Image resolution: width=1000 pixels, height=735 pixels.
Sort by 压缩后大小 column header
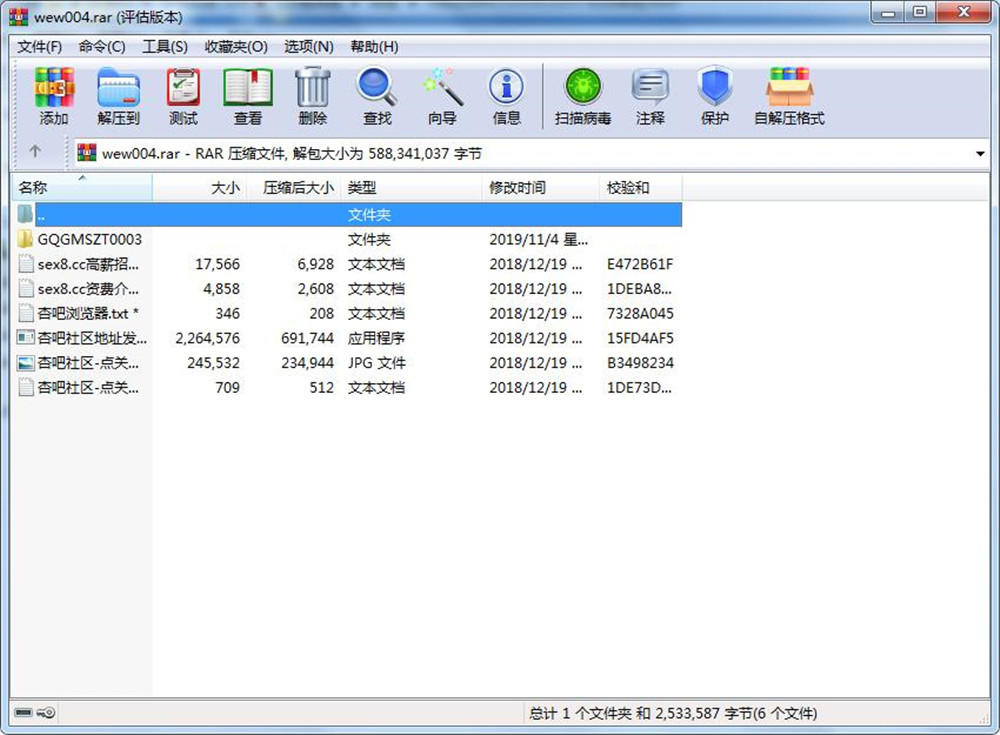pos(292,188)
